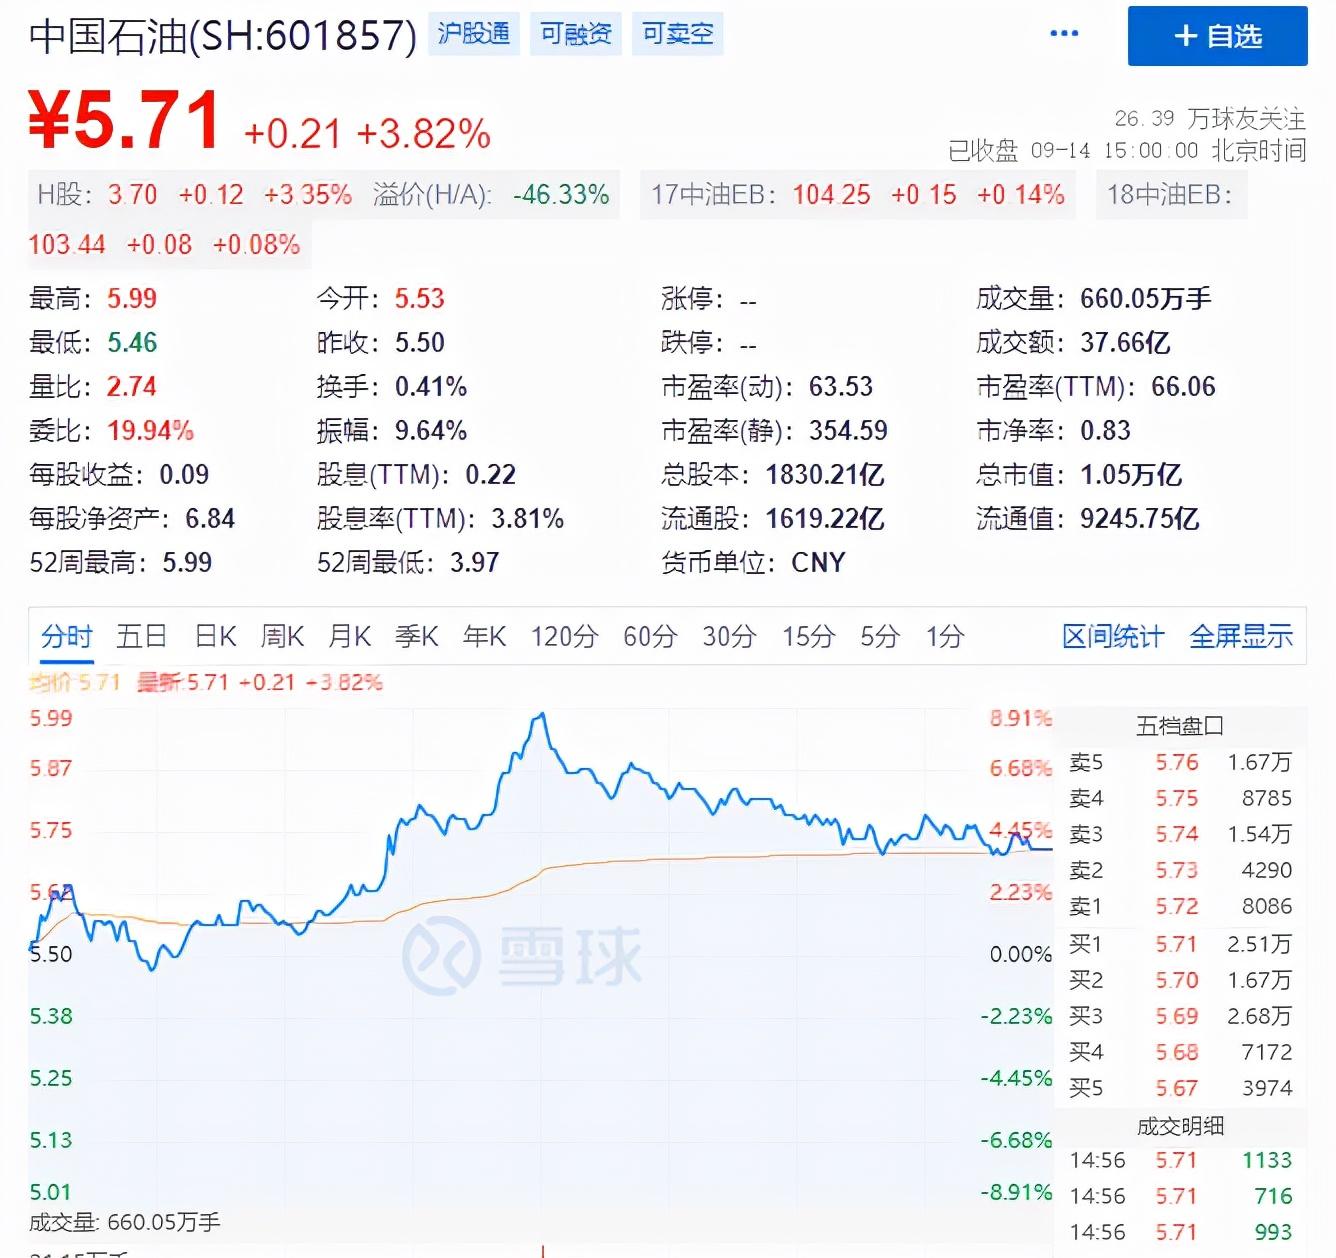Switch to the 15分 chart tab
This screenshot has width=1336, height=1258.
pos(808,637)
